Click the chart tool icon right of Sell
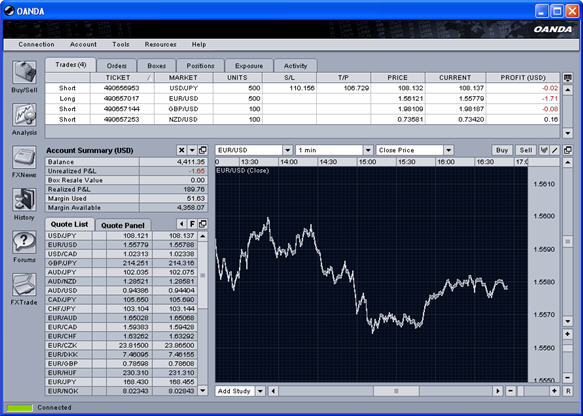 pos(544,150)
